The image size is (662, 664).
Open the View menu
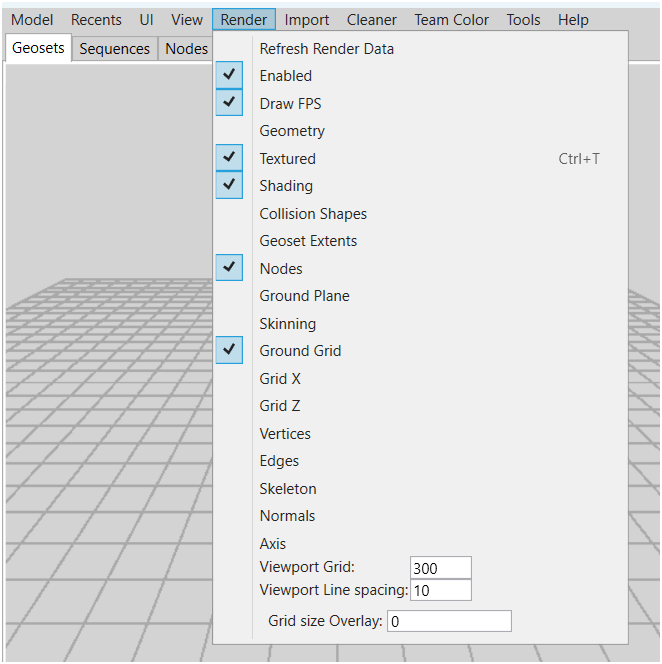tap(187, 20)
